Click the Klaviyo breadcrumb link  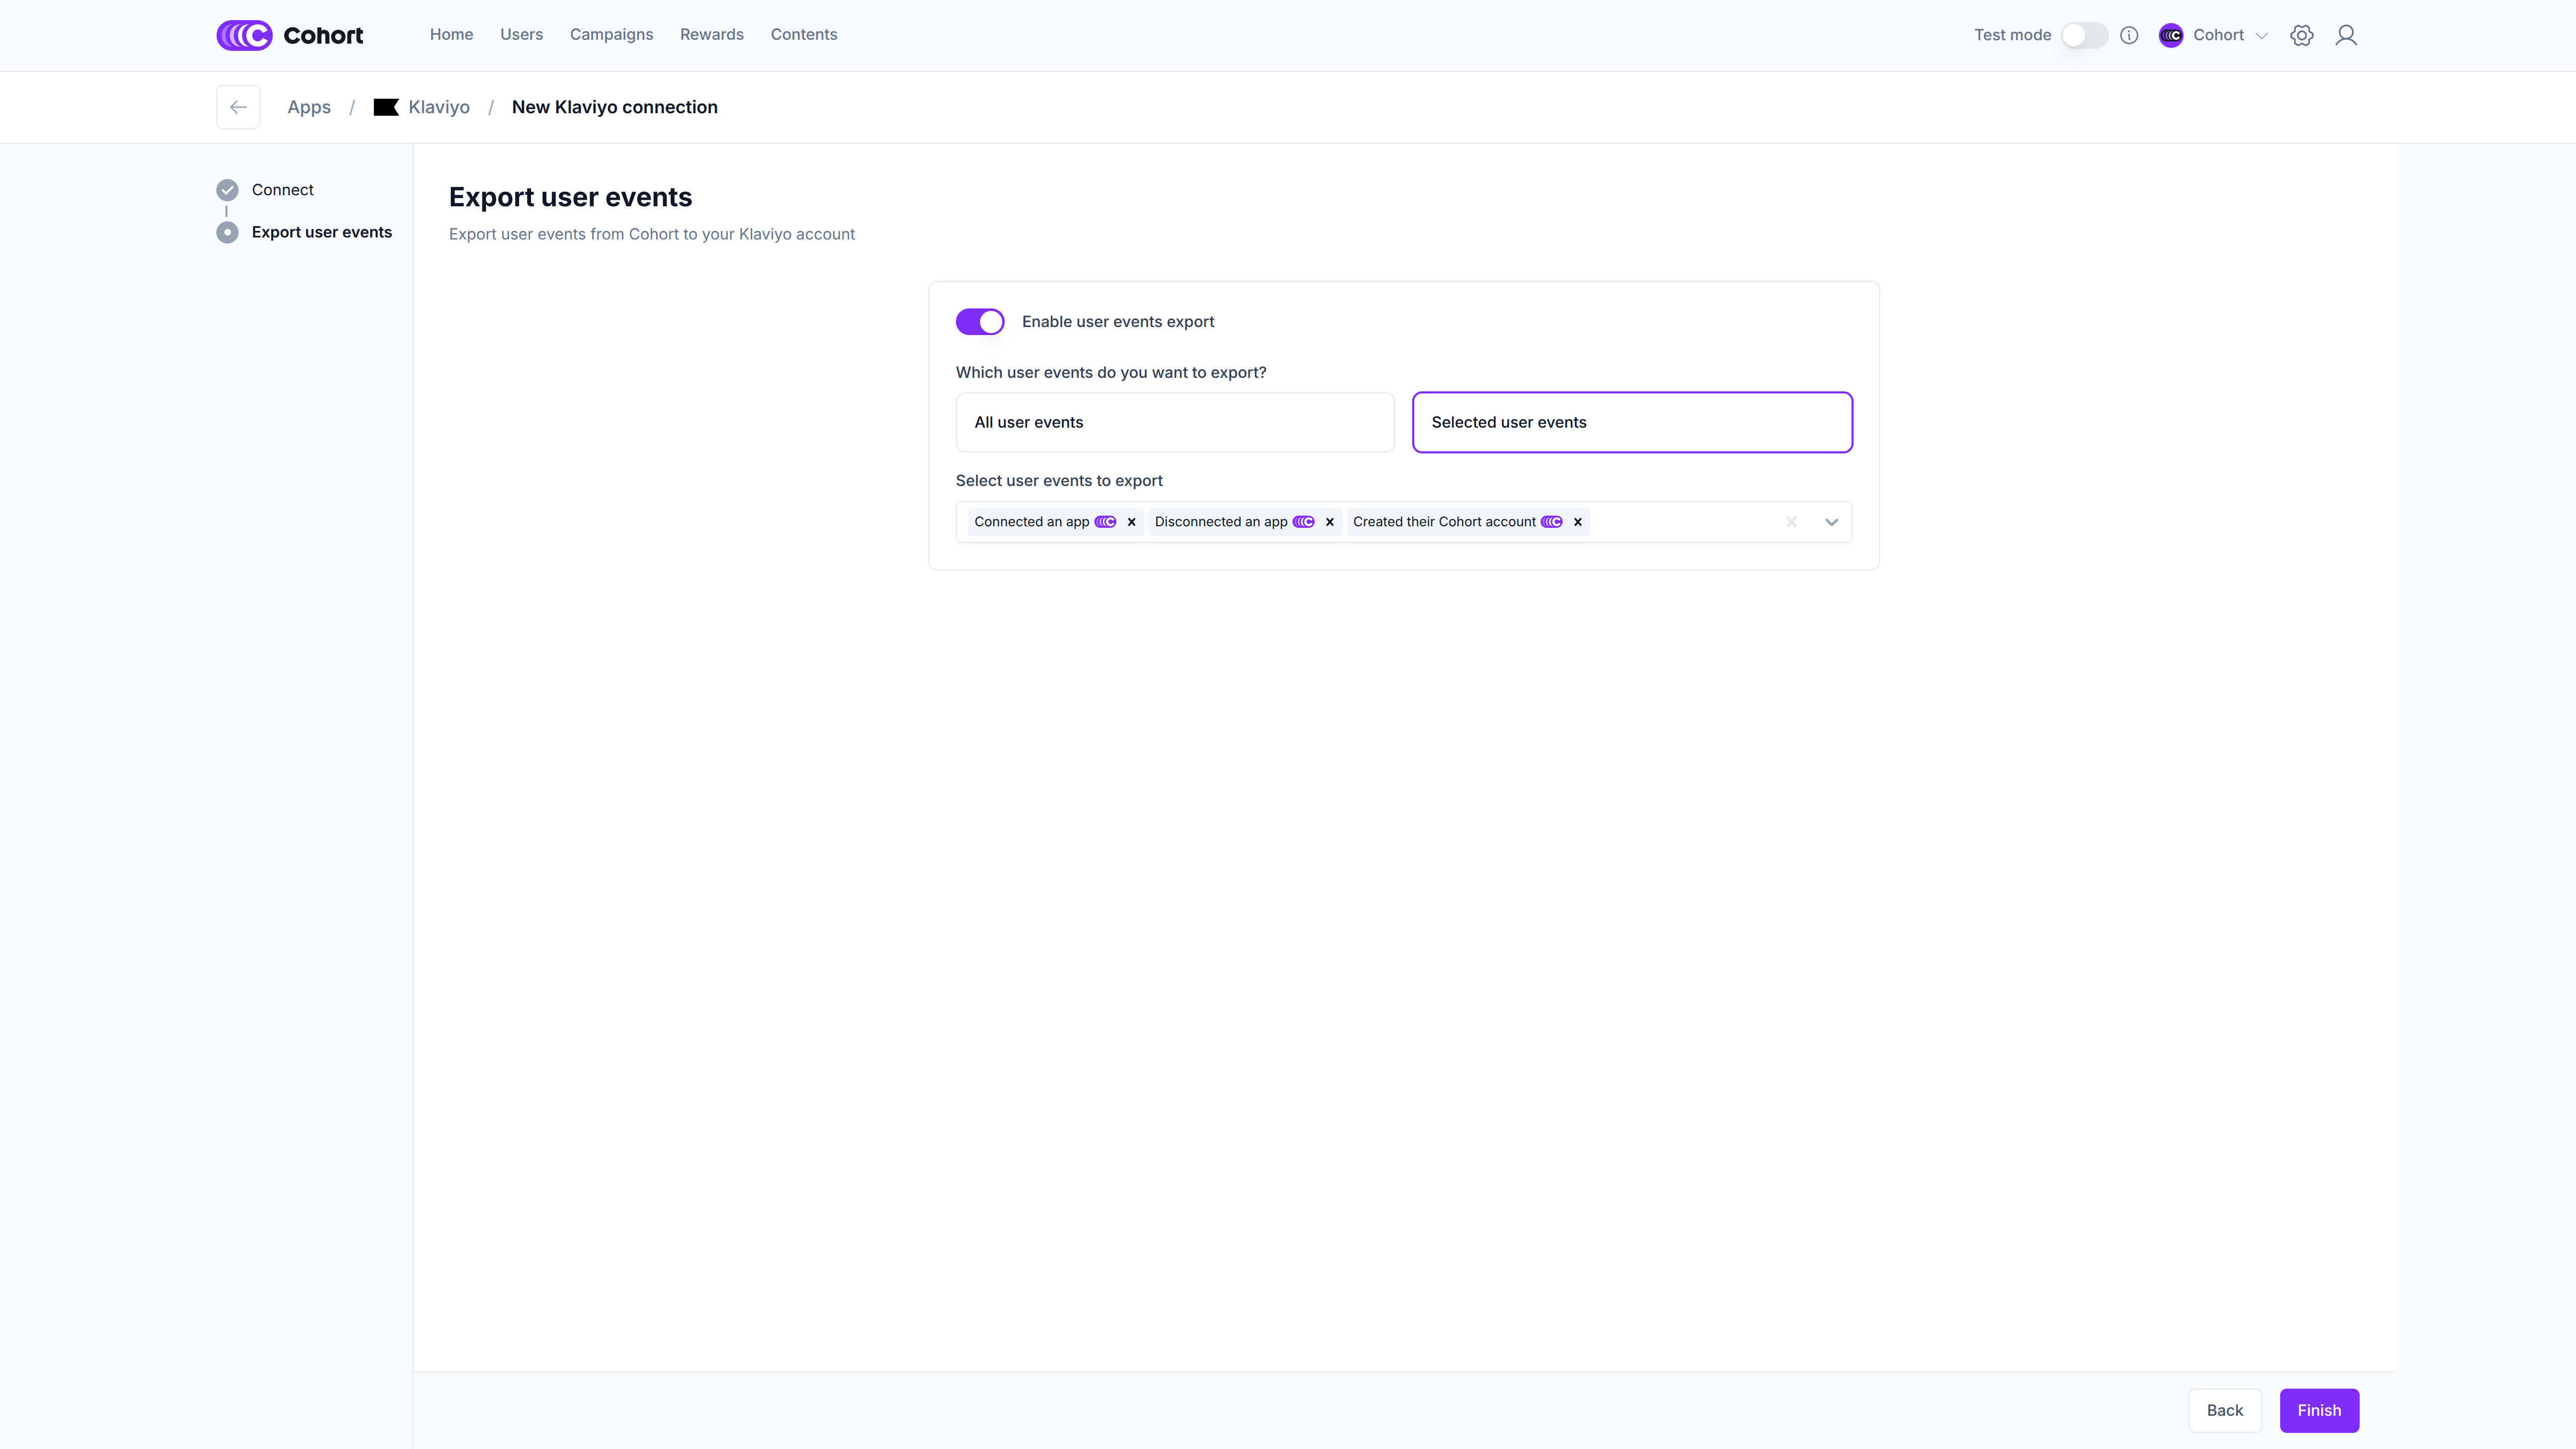(x=438, y=107)
